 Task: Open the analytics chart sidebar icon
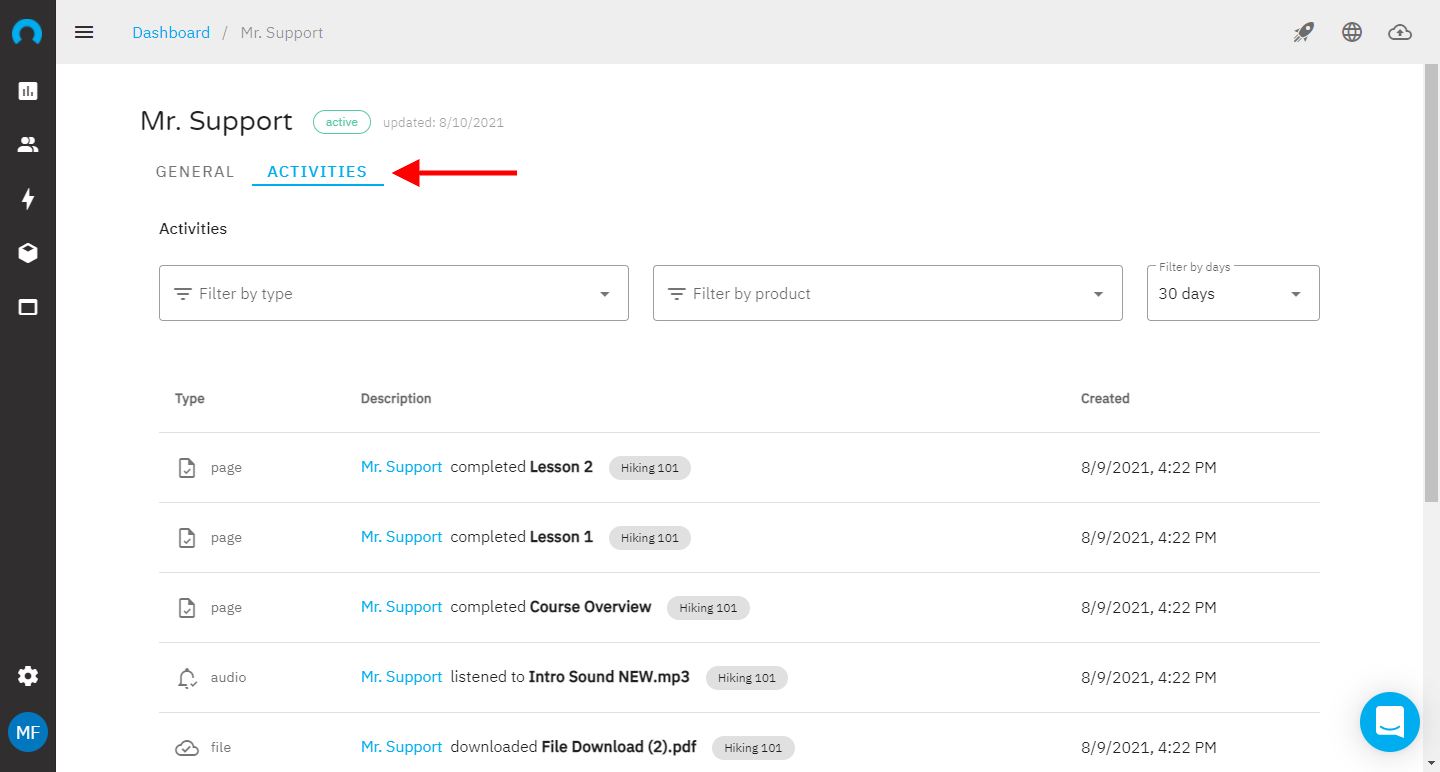[28, 91]
